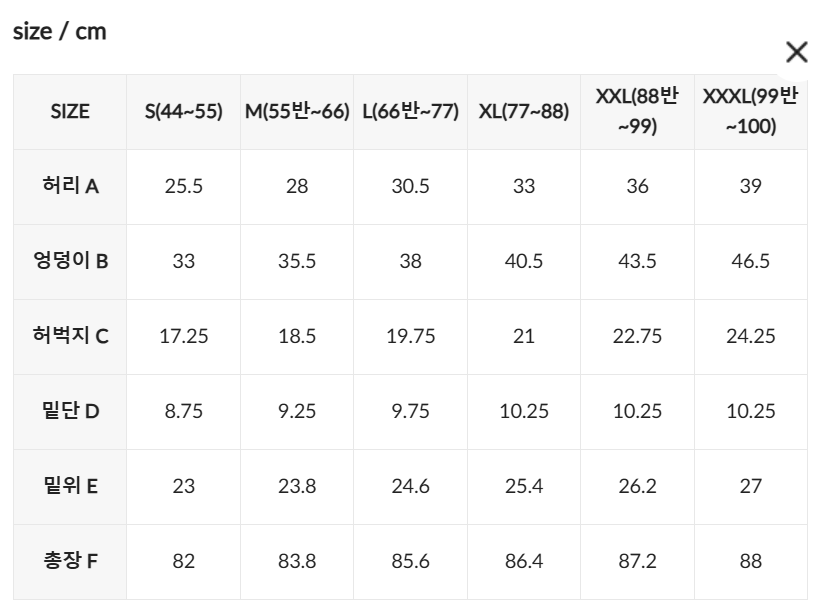The image size is (829, 616).
Task: Click the 총장 F row label
Action: click(70, 561)
